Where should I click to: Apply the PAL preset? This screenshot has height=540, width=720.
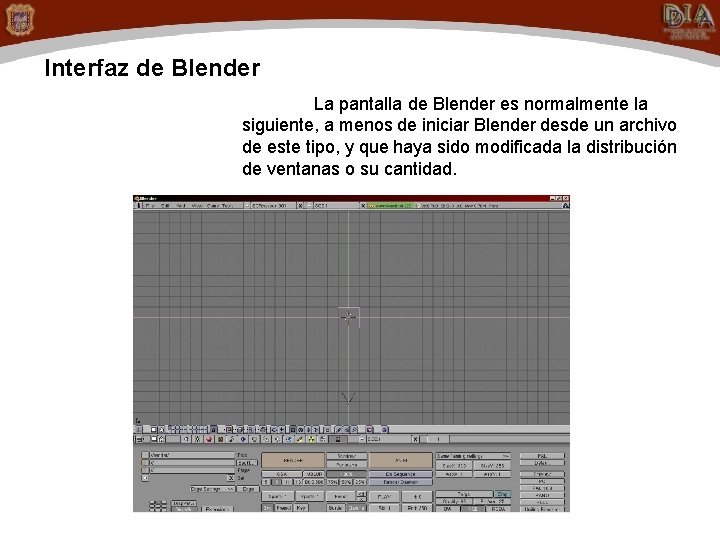pos(542,456)
